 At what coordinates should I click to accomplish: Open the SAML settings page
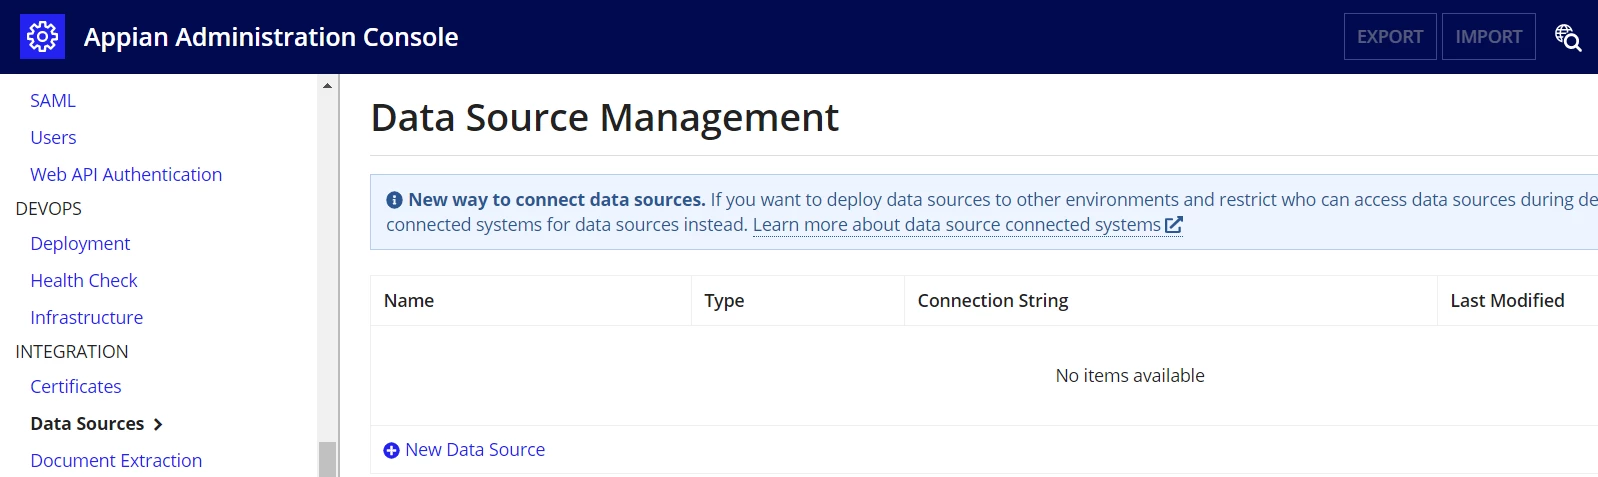(53, 101)
